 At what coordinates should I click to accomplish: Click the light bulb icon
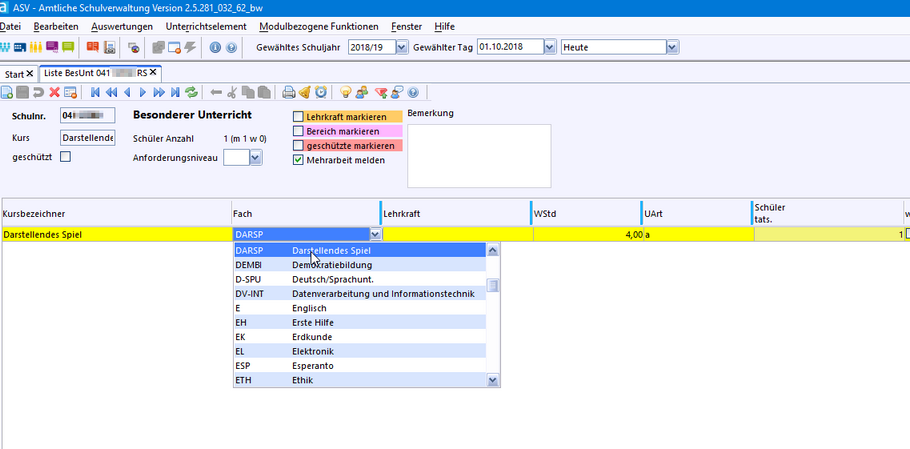[x=346, y=92]
